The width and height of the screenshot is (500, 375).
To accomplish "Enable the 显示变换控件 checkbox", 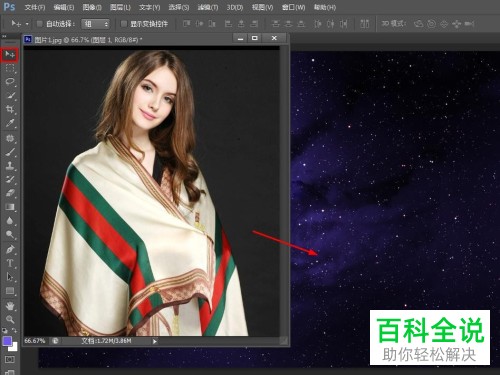I will point(124,24).
